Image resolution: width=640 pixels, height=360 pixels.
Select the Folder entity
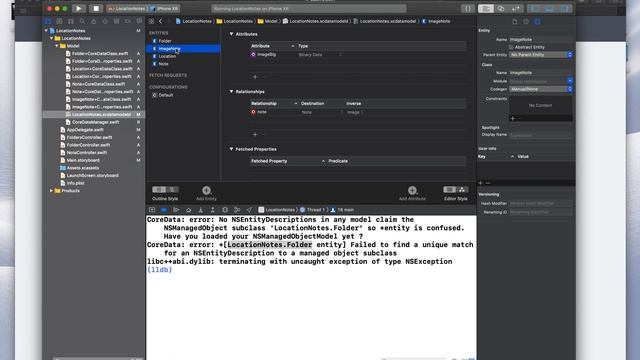click(x=165, y=41)
